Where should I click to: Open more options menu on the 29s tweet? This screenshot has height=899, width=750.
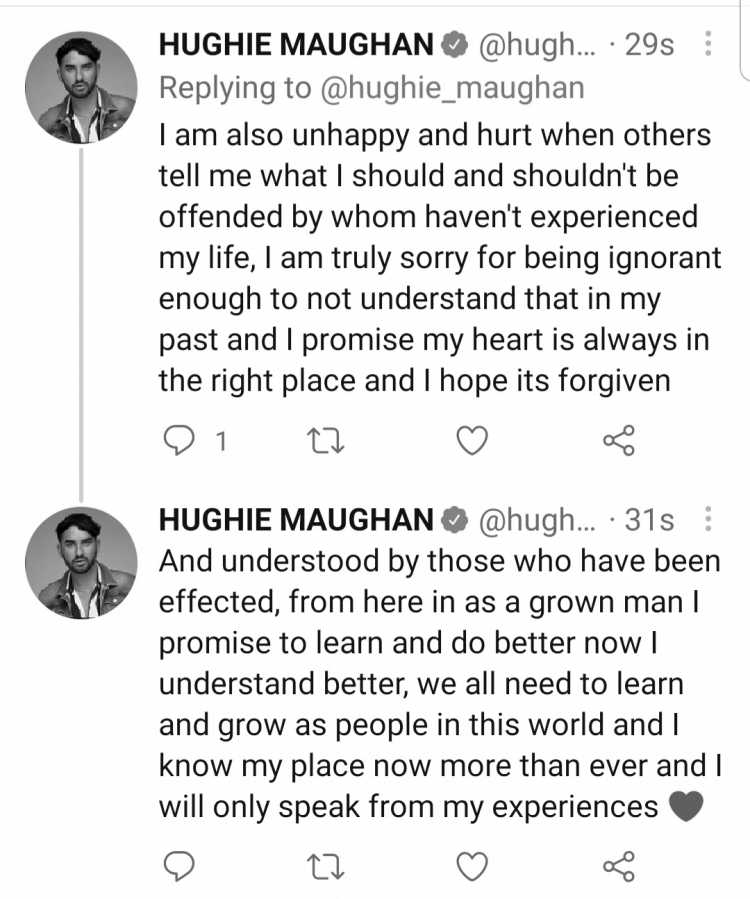coord(708,44)
